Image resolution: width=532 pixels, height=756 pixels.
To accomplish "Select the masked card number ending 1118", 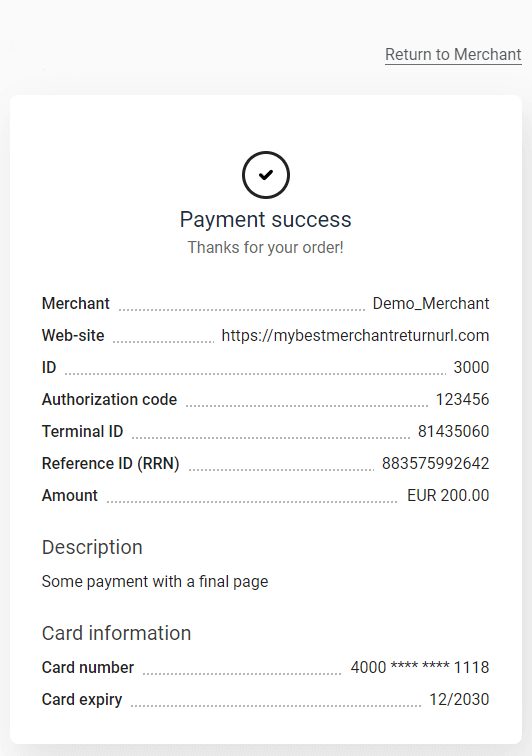I will pos(420,667).
